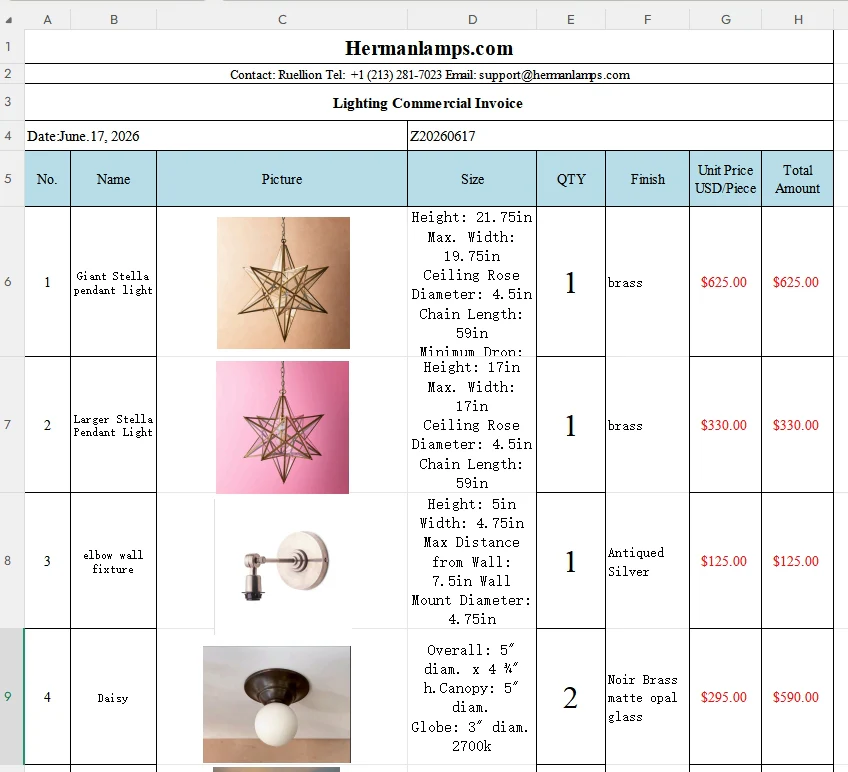Select the Date:June.17, 2026 cell
The image size is (848, 772).
click(x=216, y=136)
